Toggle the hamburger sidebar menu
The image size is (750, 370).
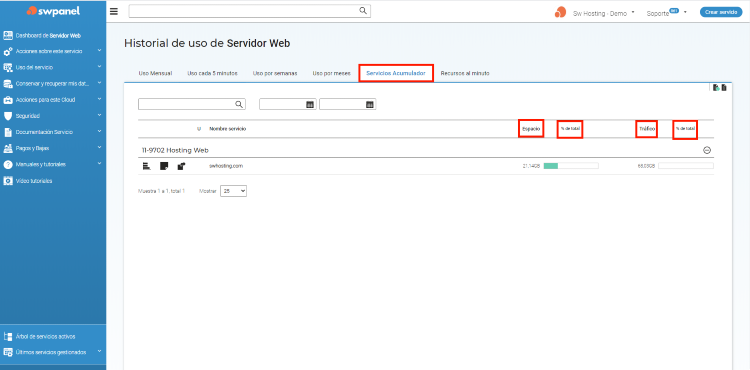[114, 11]
